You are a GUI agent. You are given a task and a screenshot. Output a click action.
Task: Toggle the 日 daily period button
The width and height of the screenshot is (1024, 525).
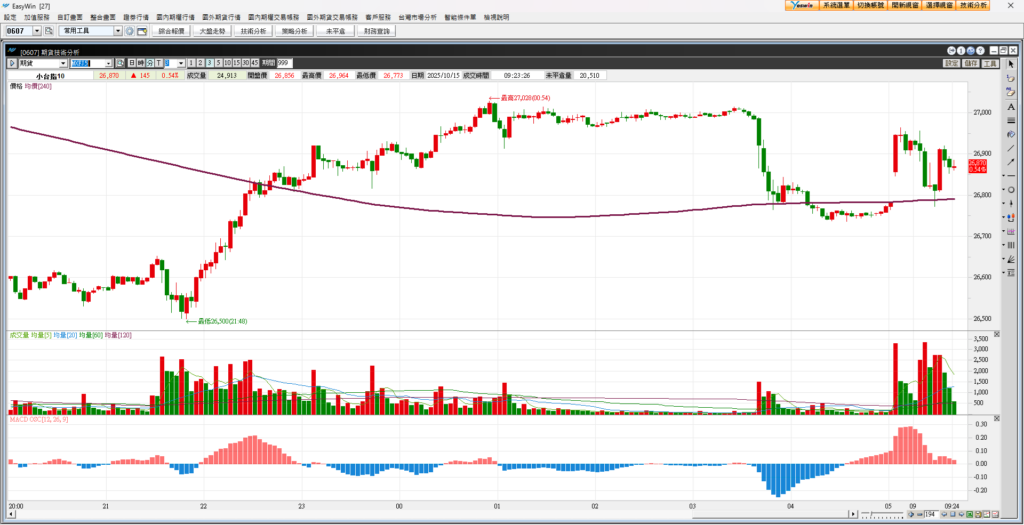(x=130, y=63)
